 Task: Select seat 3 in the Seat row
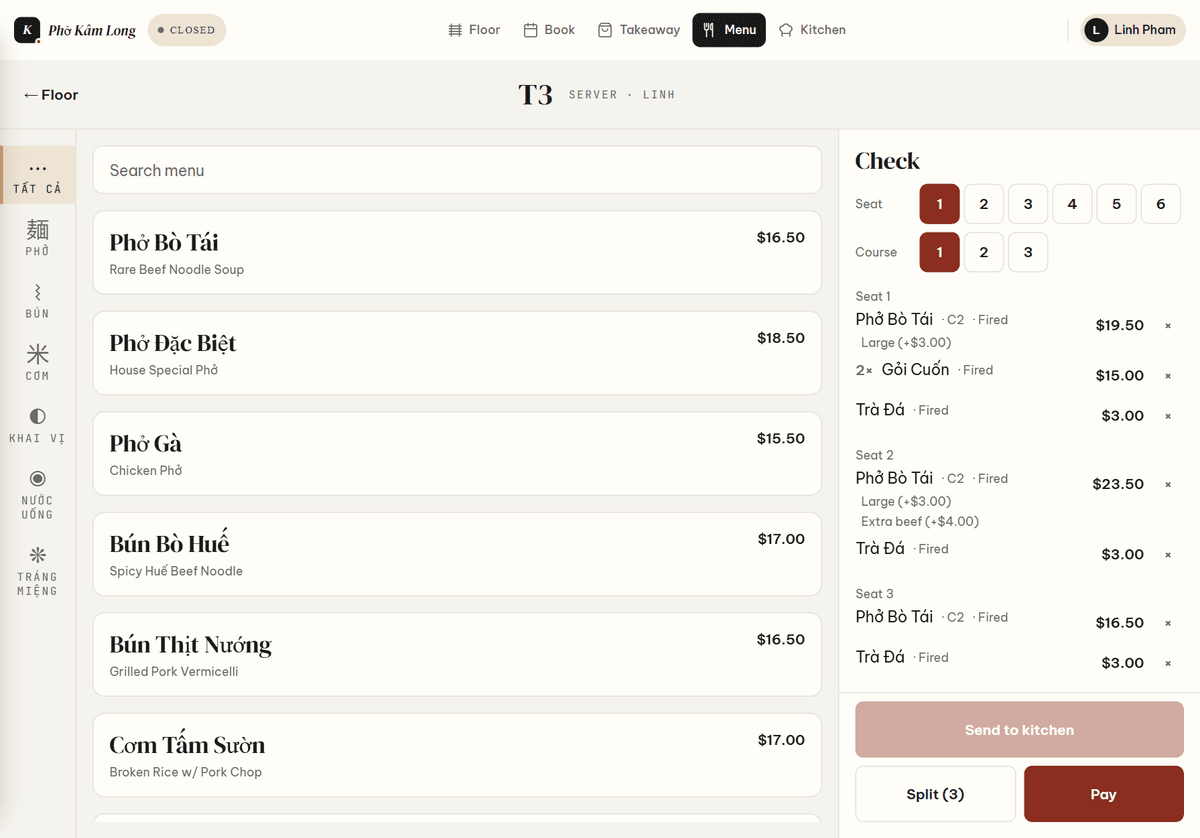[x=1028, y=204]
